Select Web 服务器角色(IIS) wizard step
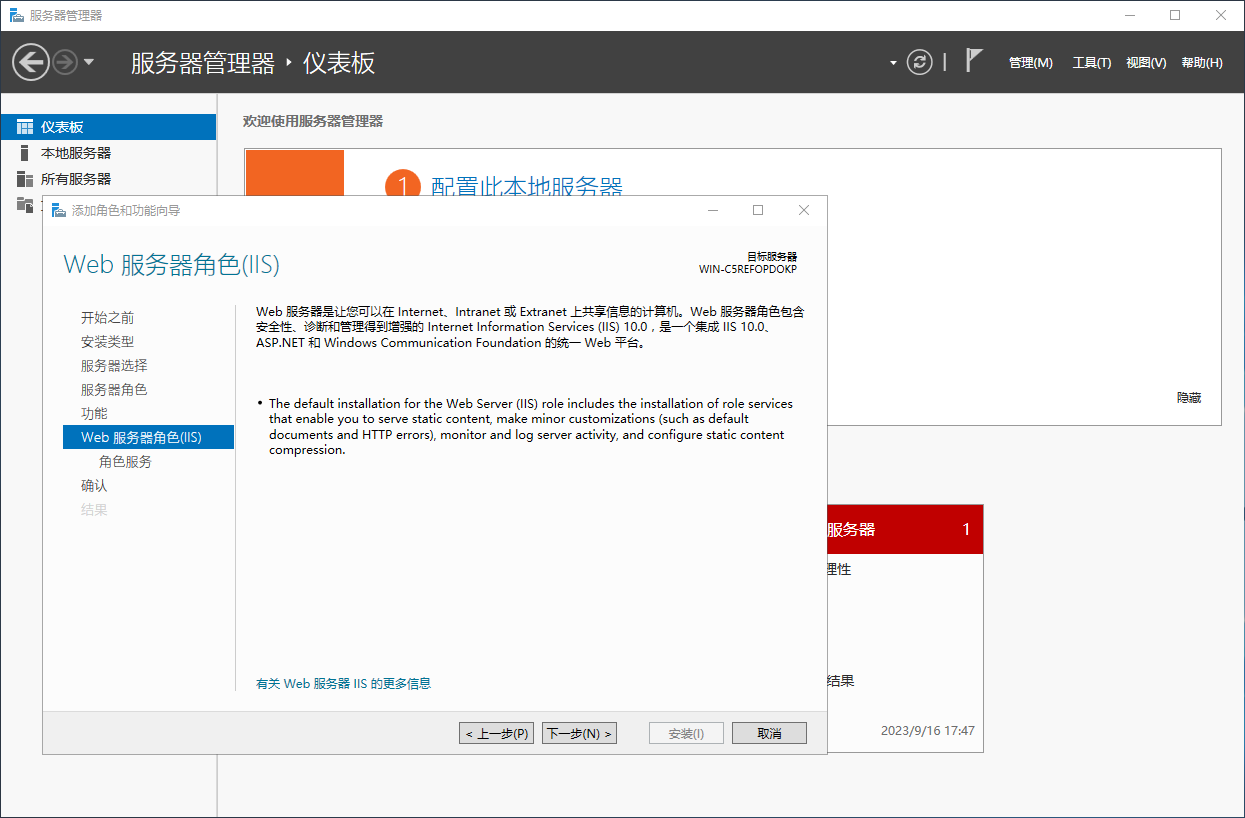 [148, 437]
